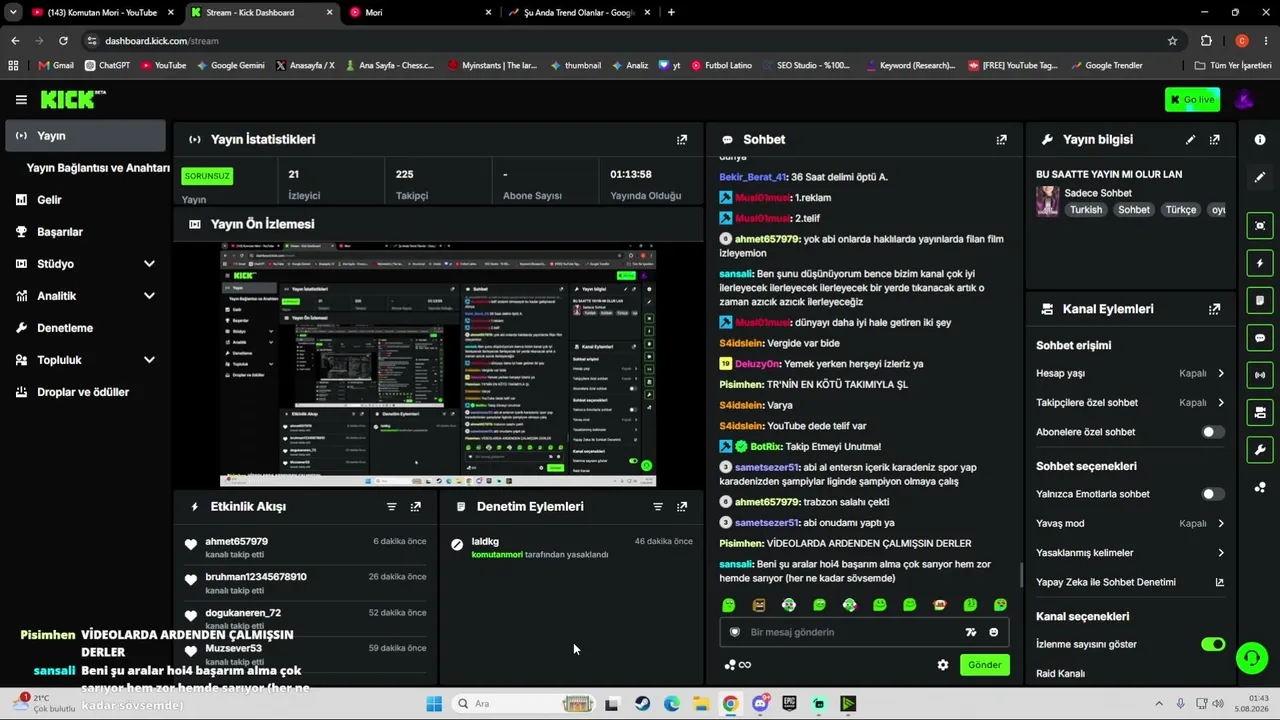Click the info icon in right rail

[x=1260, y=140]
